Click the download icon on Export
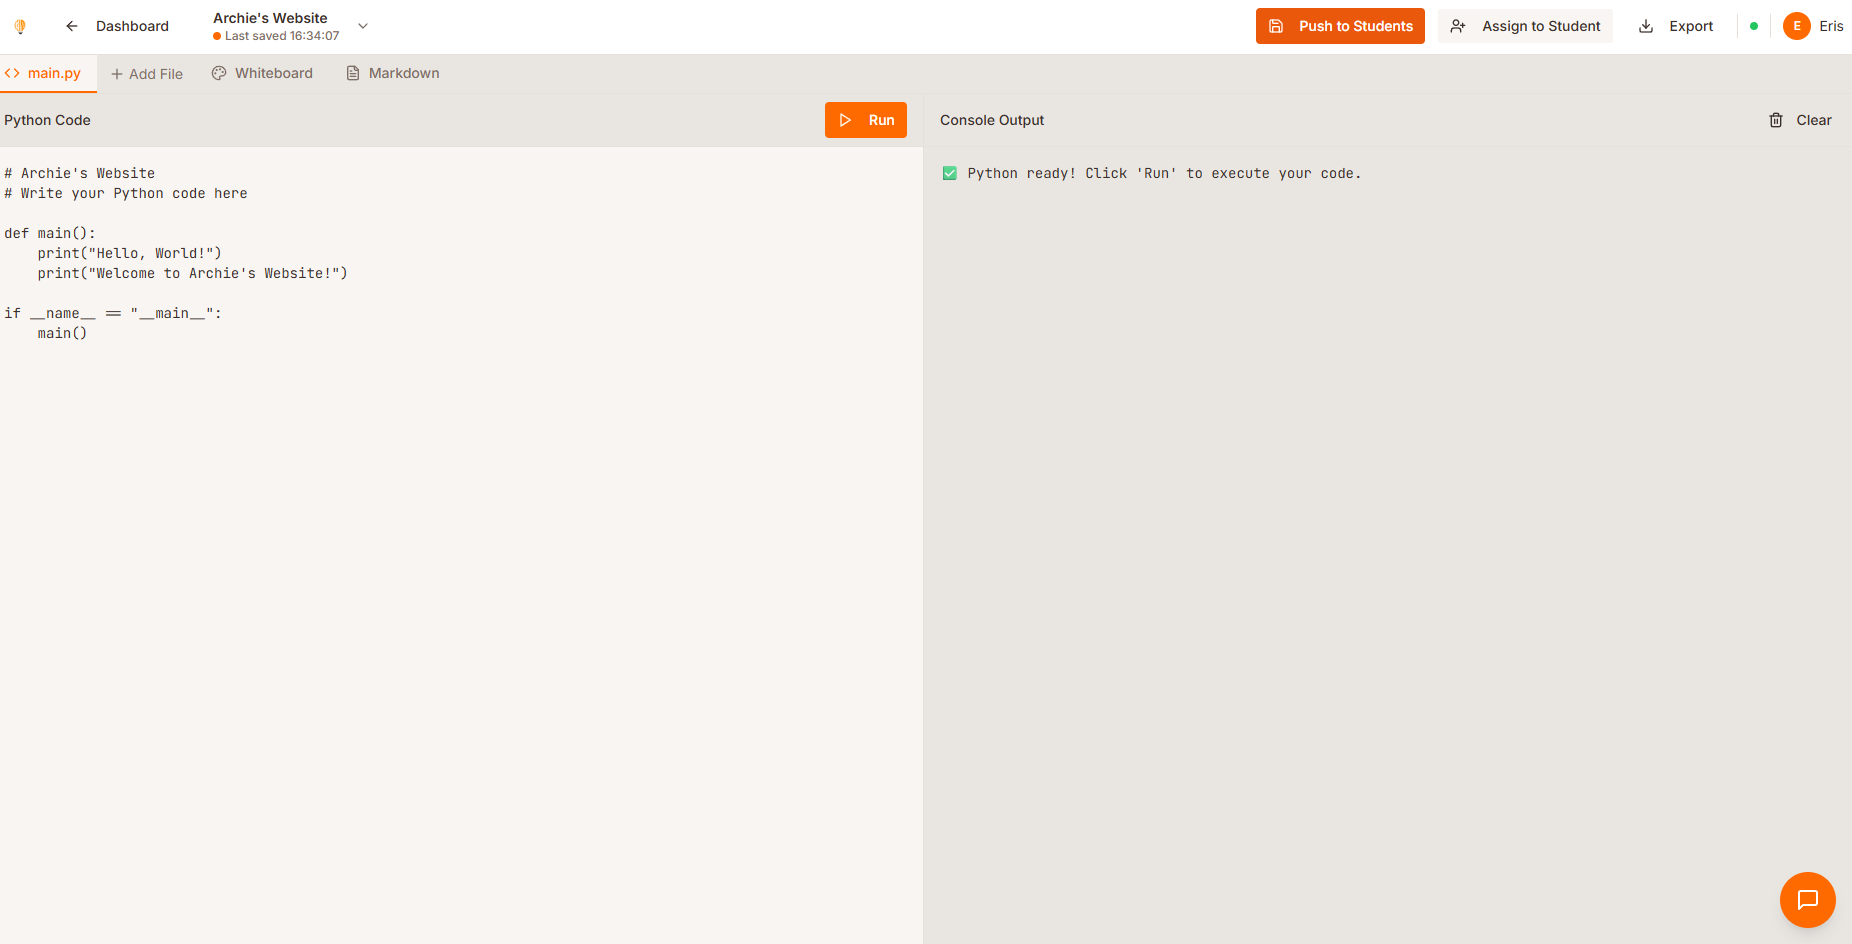 [x=1646, y=26]
